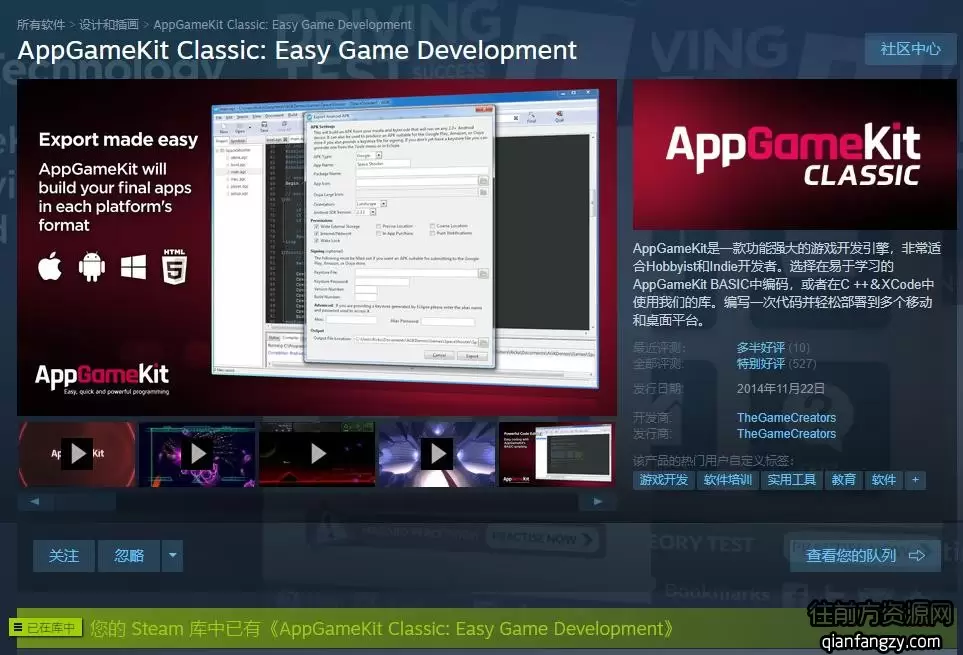Select the 实用工具 tag
This screenshot has width=963, height=655.
[791, 480]
